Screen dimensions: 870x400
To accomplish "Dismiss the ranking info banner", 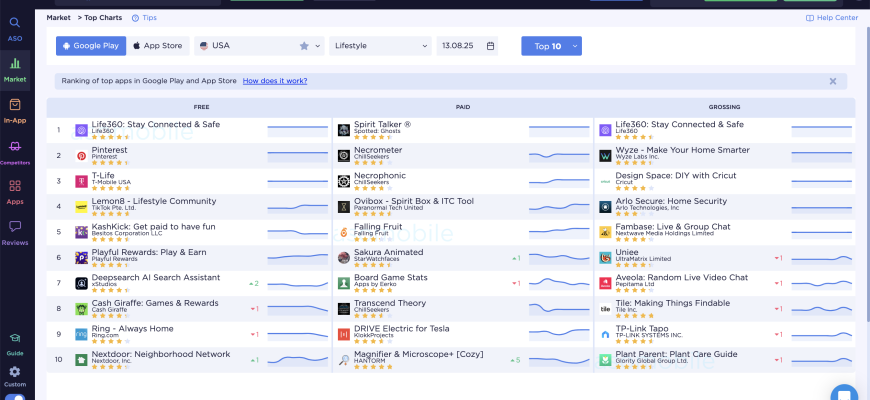I will coord(833,81).
